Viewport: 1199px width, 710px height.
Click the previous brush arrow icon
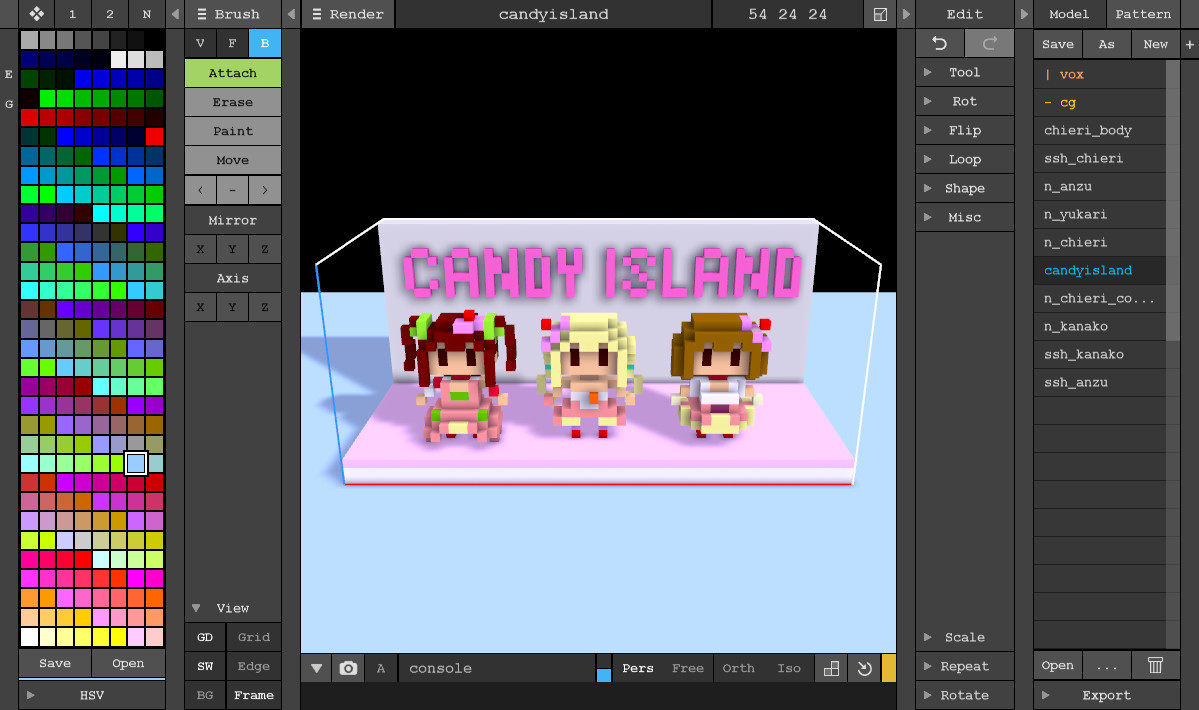(x=200, y=190)
